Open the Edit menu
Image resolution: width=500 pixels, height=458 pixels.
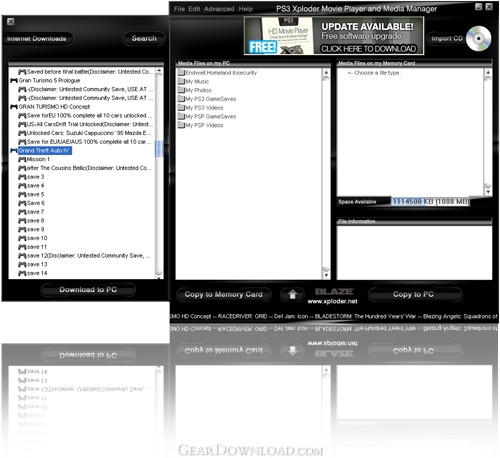point(194,9)
